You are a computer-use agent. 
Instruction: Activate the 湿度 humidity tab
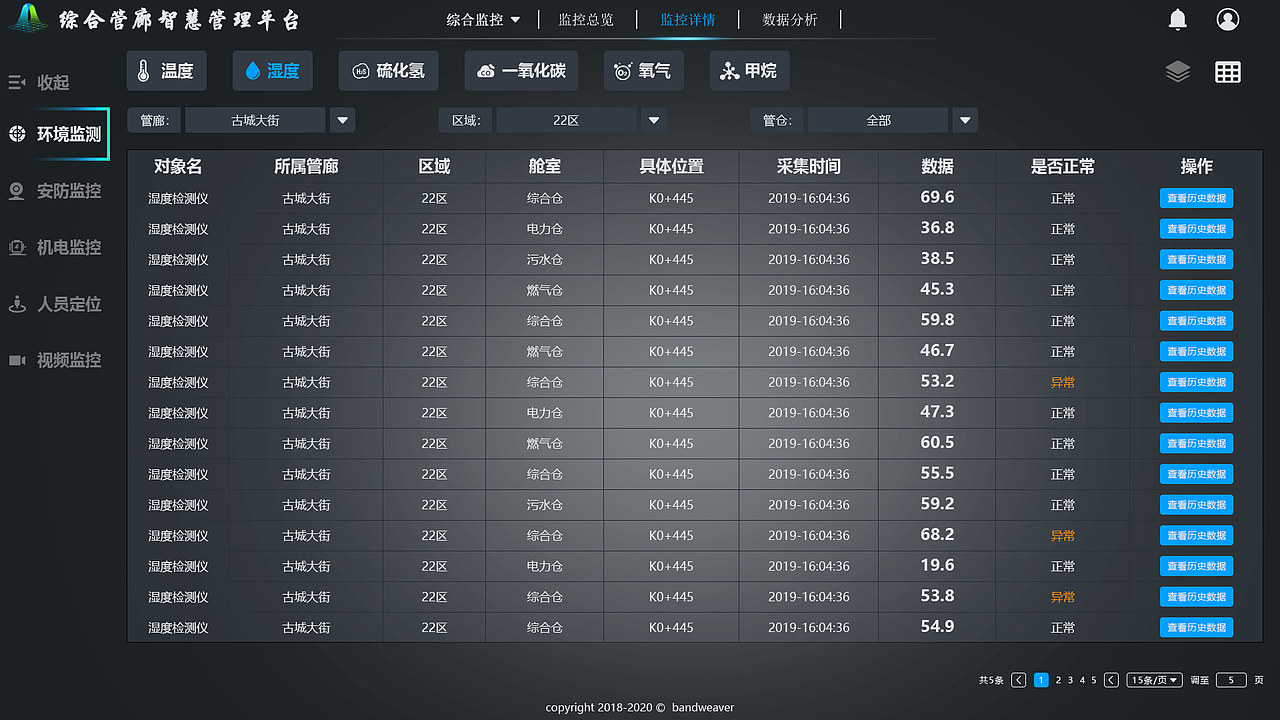[272, 71]
